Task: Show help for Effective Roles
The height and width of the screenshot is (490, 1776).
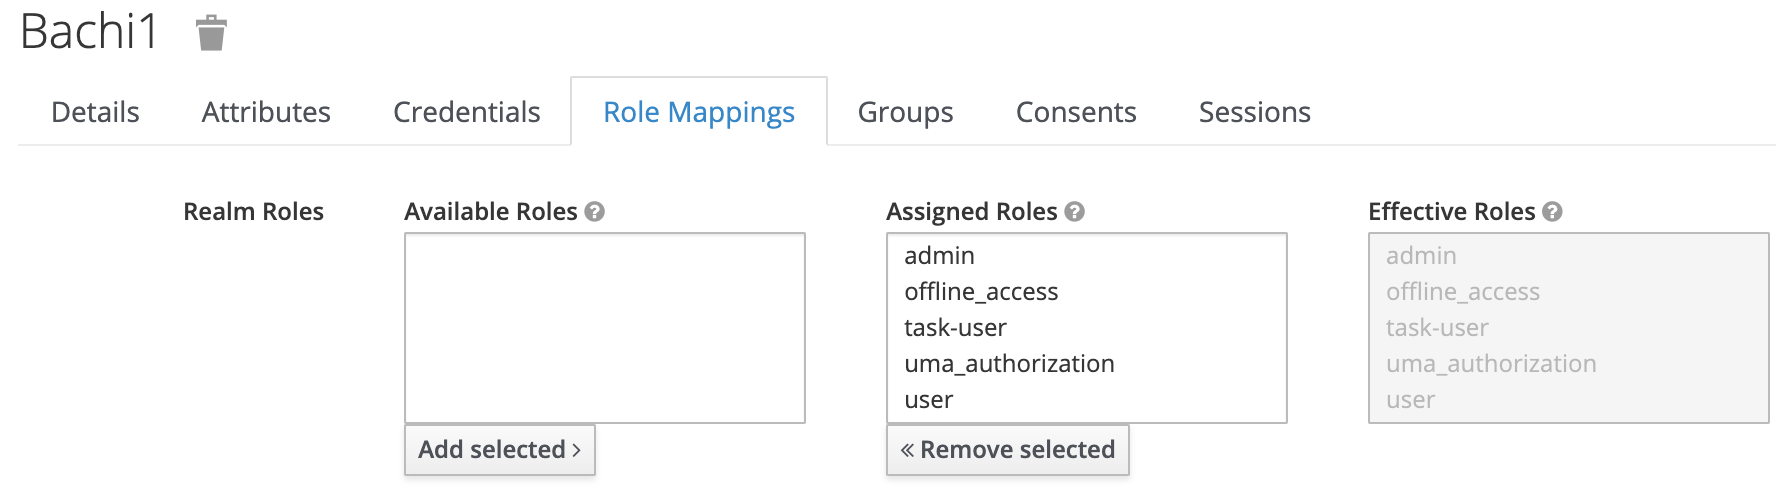Action: pyautogui.click(x=1552, y=212)
